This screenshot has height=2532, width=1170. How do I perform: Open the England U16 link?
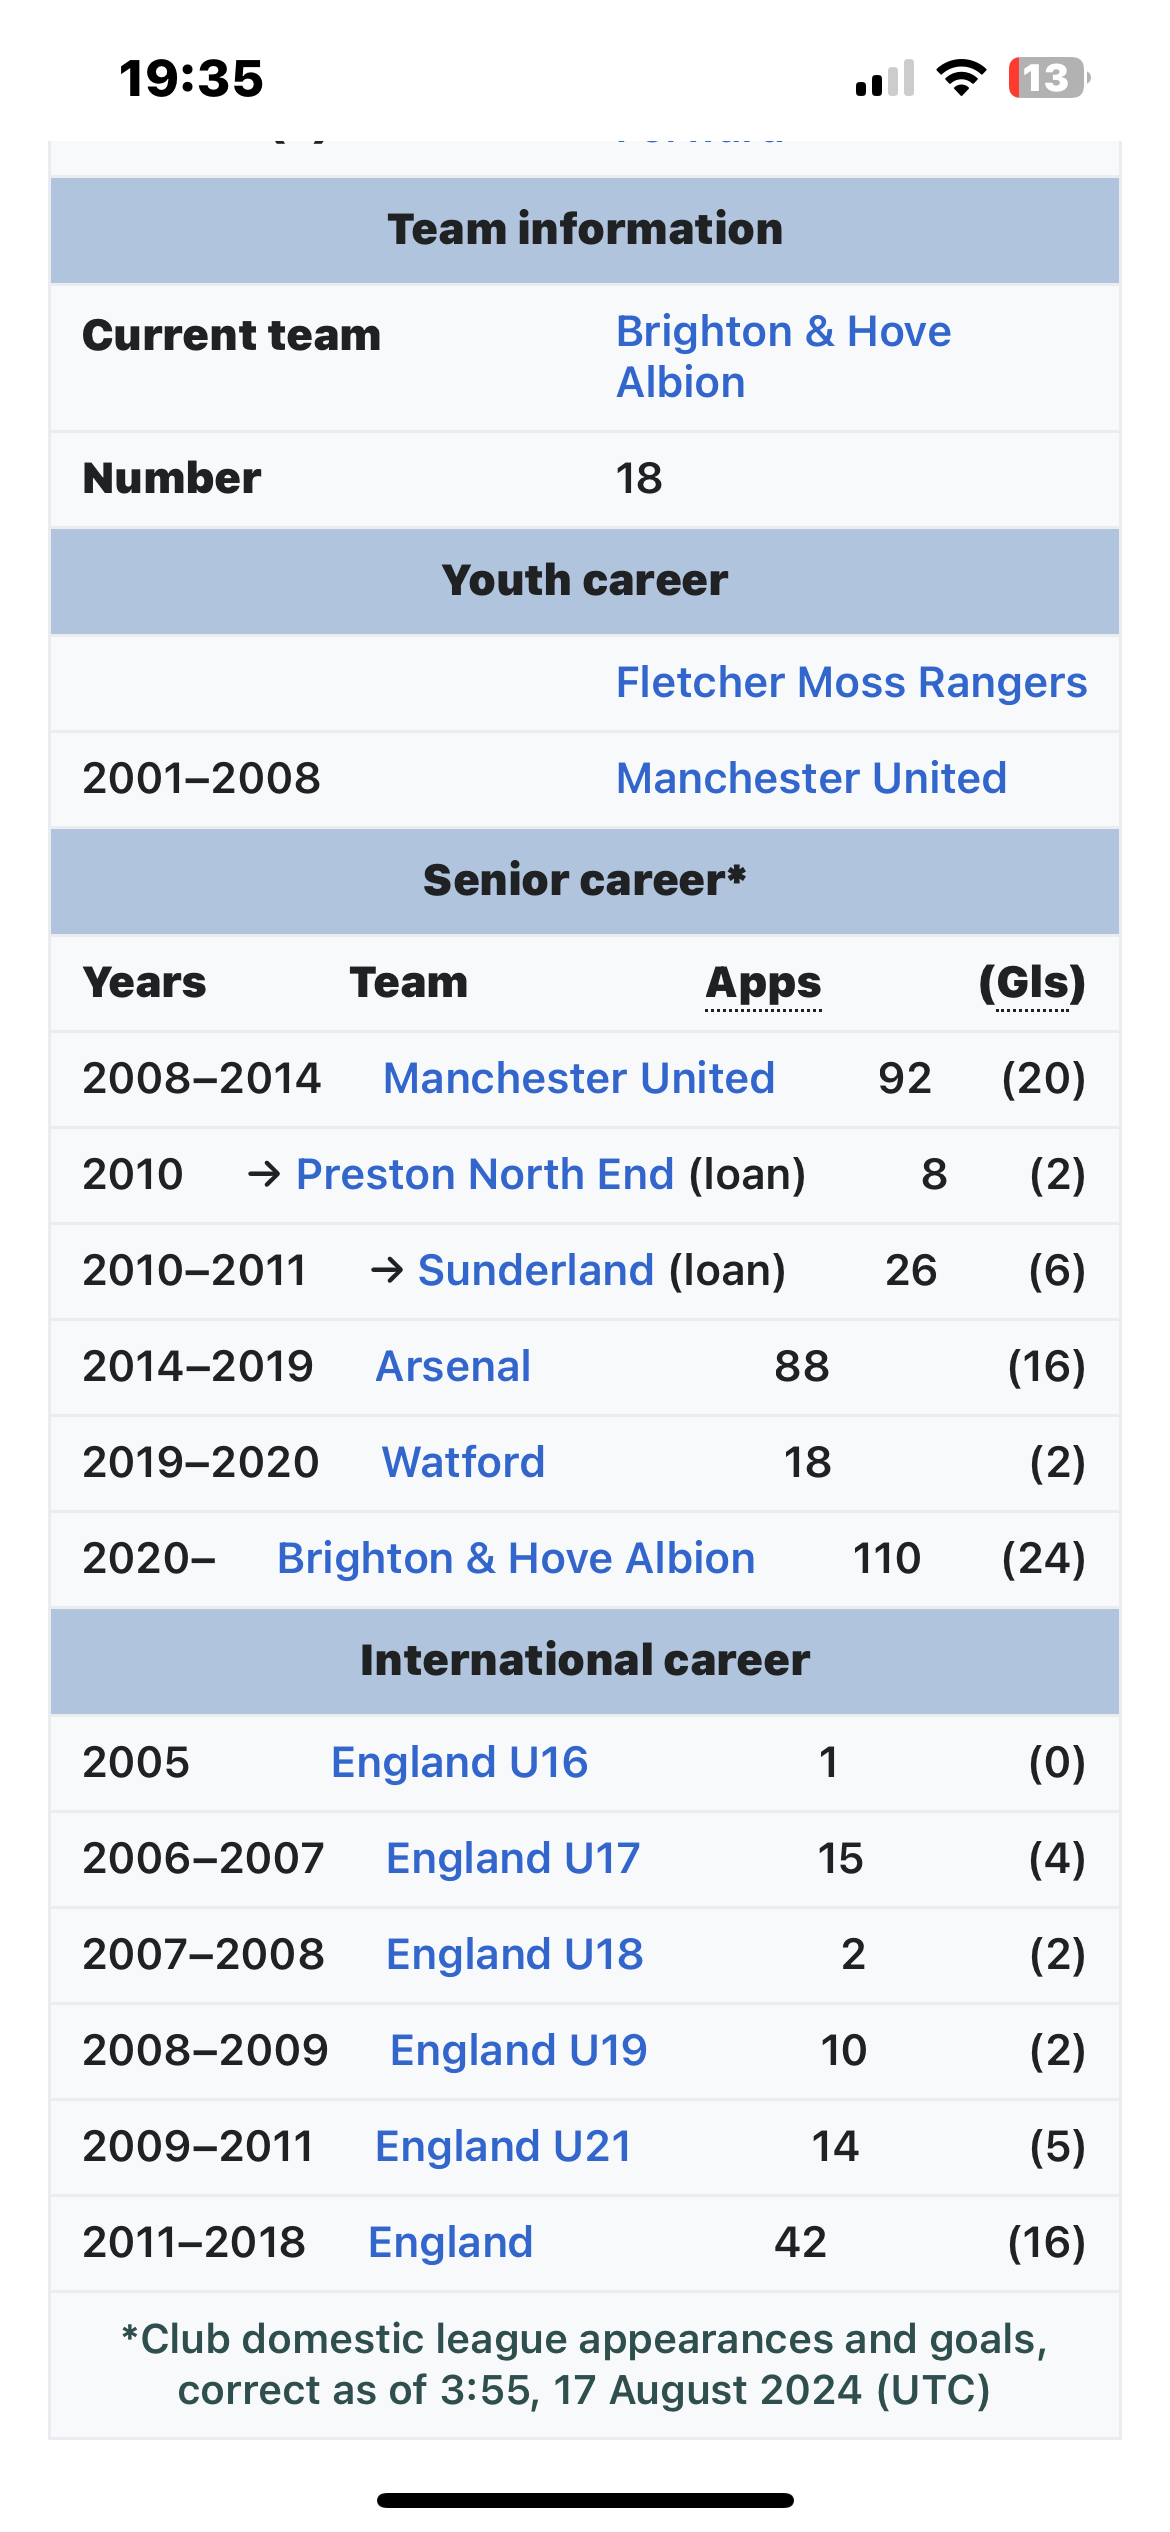[x=459, y=1763]
